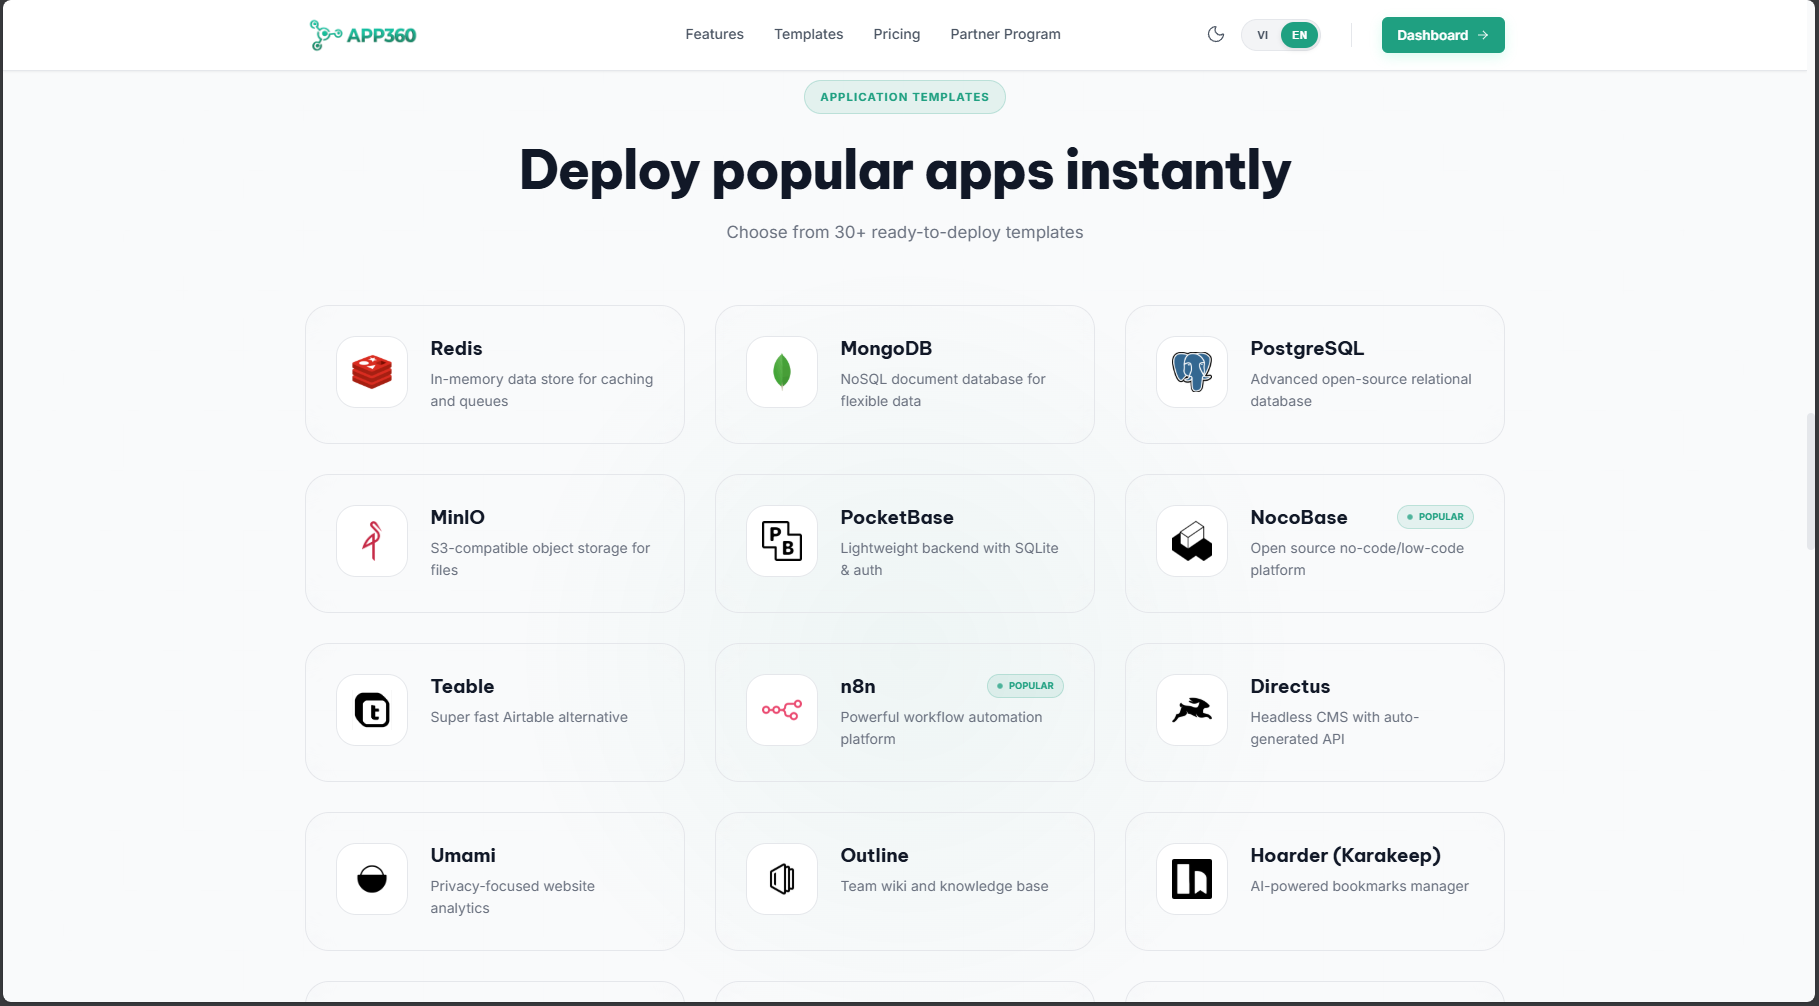
Task: Click the PostgreSQL elephant icon
Action: point(1192,372)
